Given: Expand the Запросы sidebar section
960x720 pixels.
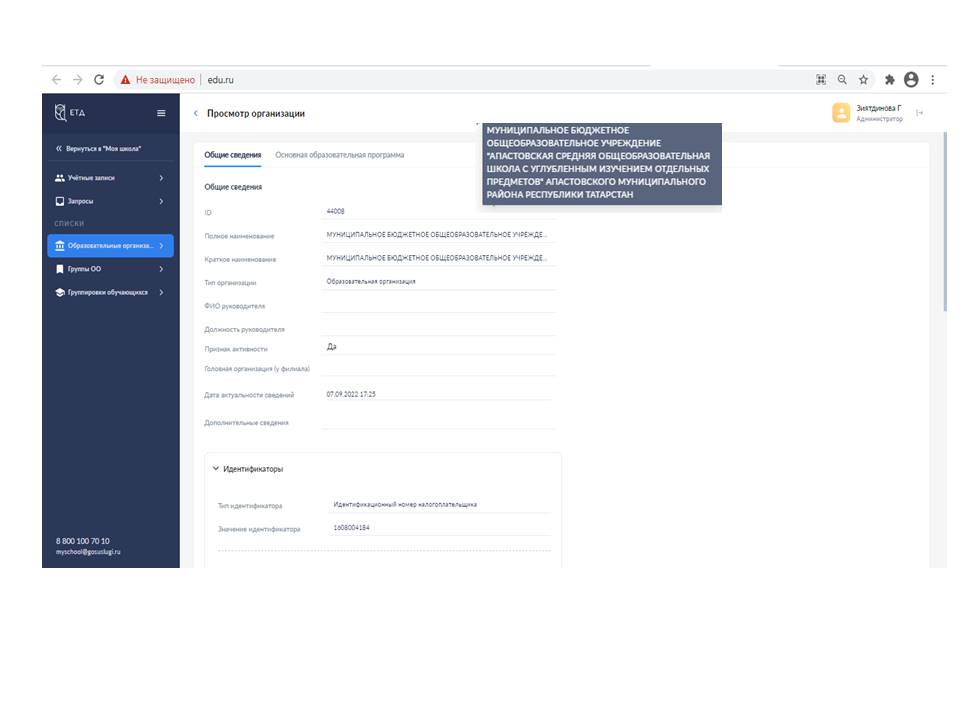Looking at the screenshot, I should pyautogui.click(x=110, y=201).
